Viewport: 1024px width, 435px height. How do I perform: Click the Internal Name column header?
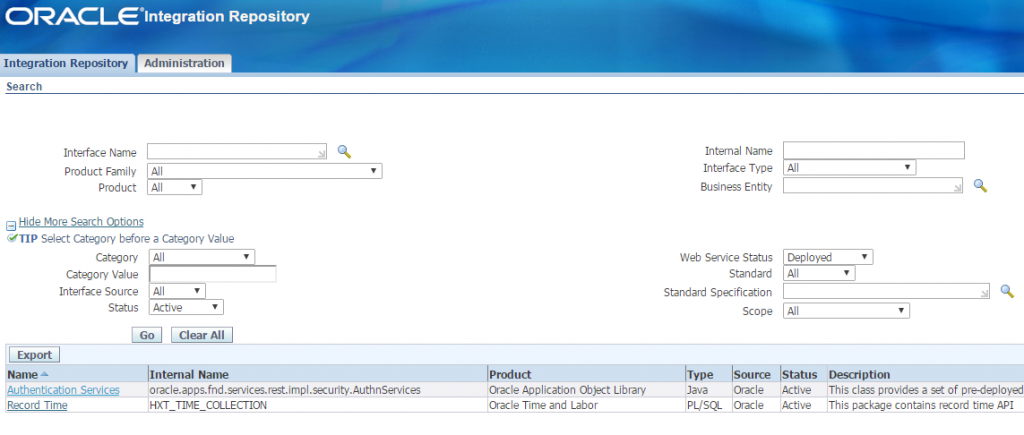(189, 375)
